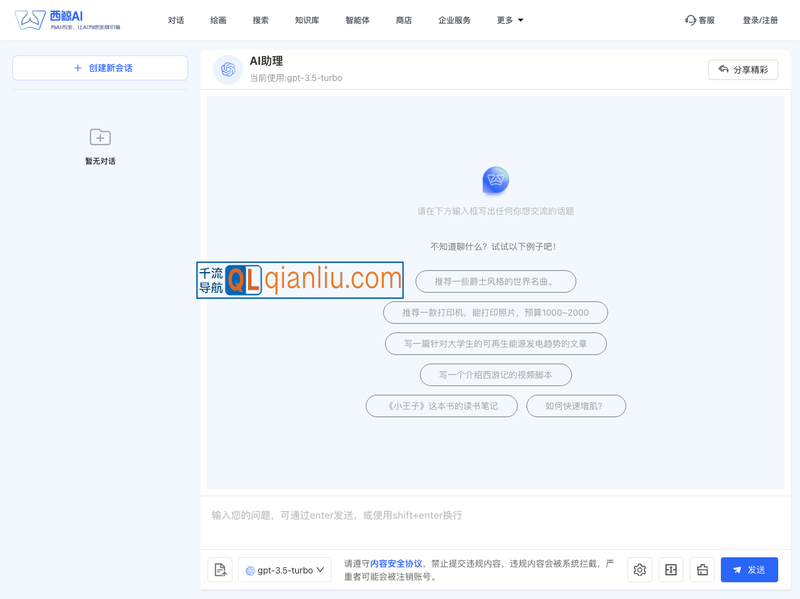Viewport: 800px width, 599px height.
Task: Click 登录/注册 to sign in
Action: click(x=760, y=20)
